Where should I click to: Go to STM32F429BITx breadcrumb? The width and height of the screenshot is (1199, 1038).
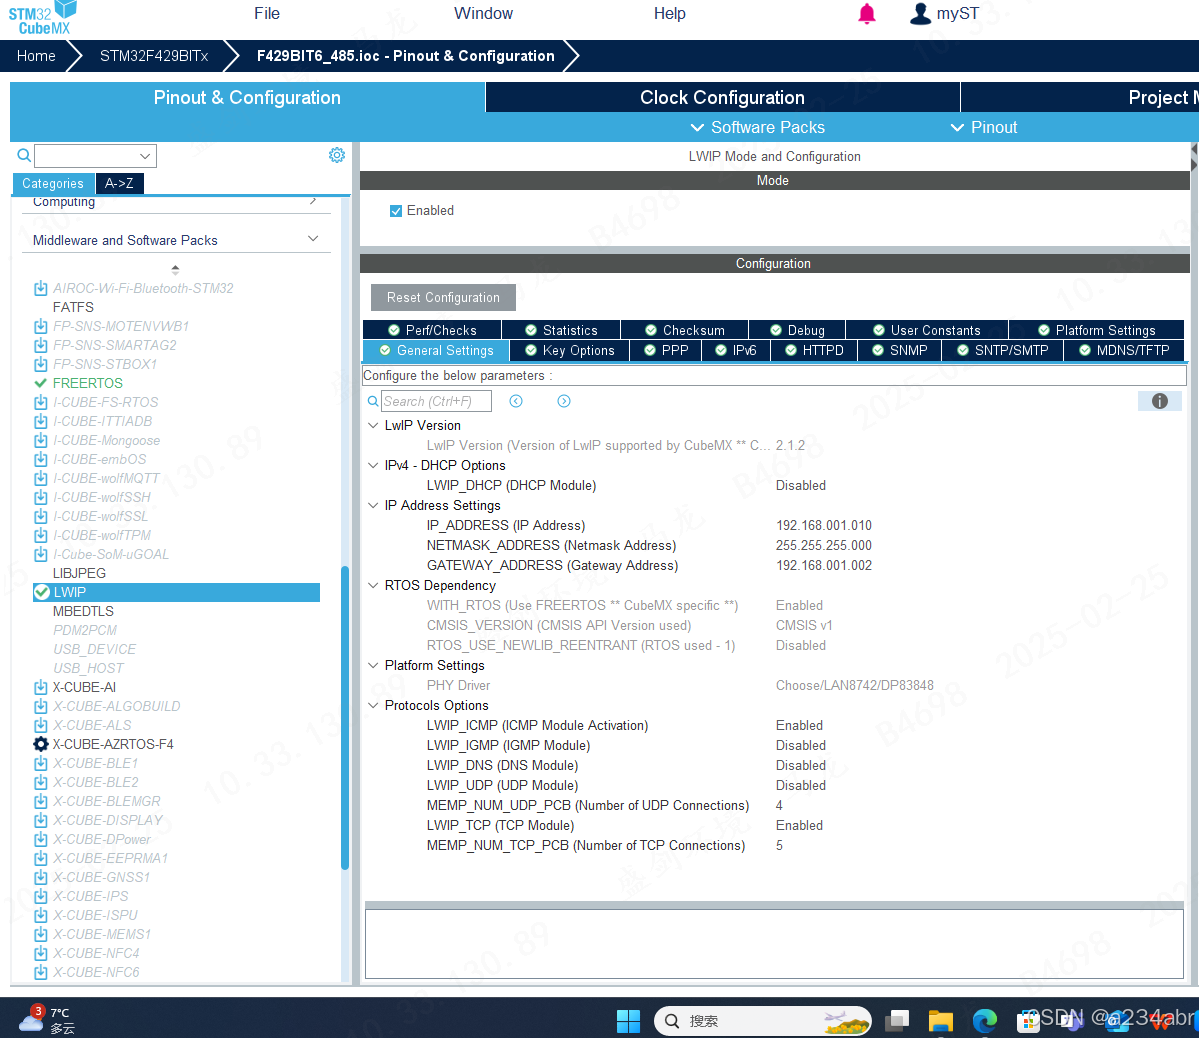pyautogui.click(x=154, y=56)
